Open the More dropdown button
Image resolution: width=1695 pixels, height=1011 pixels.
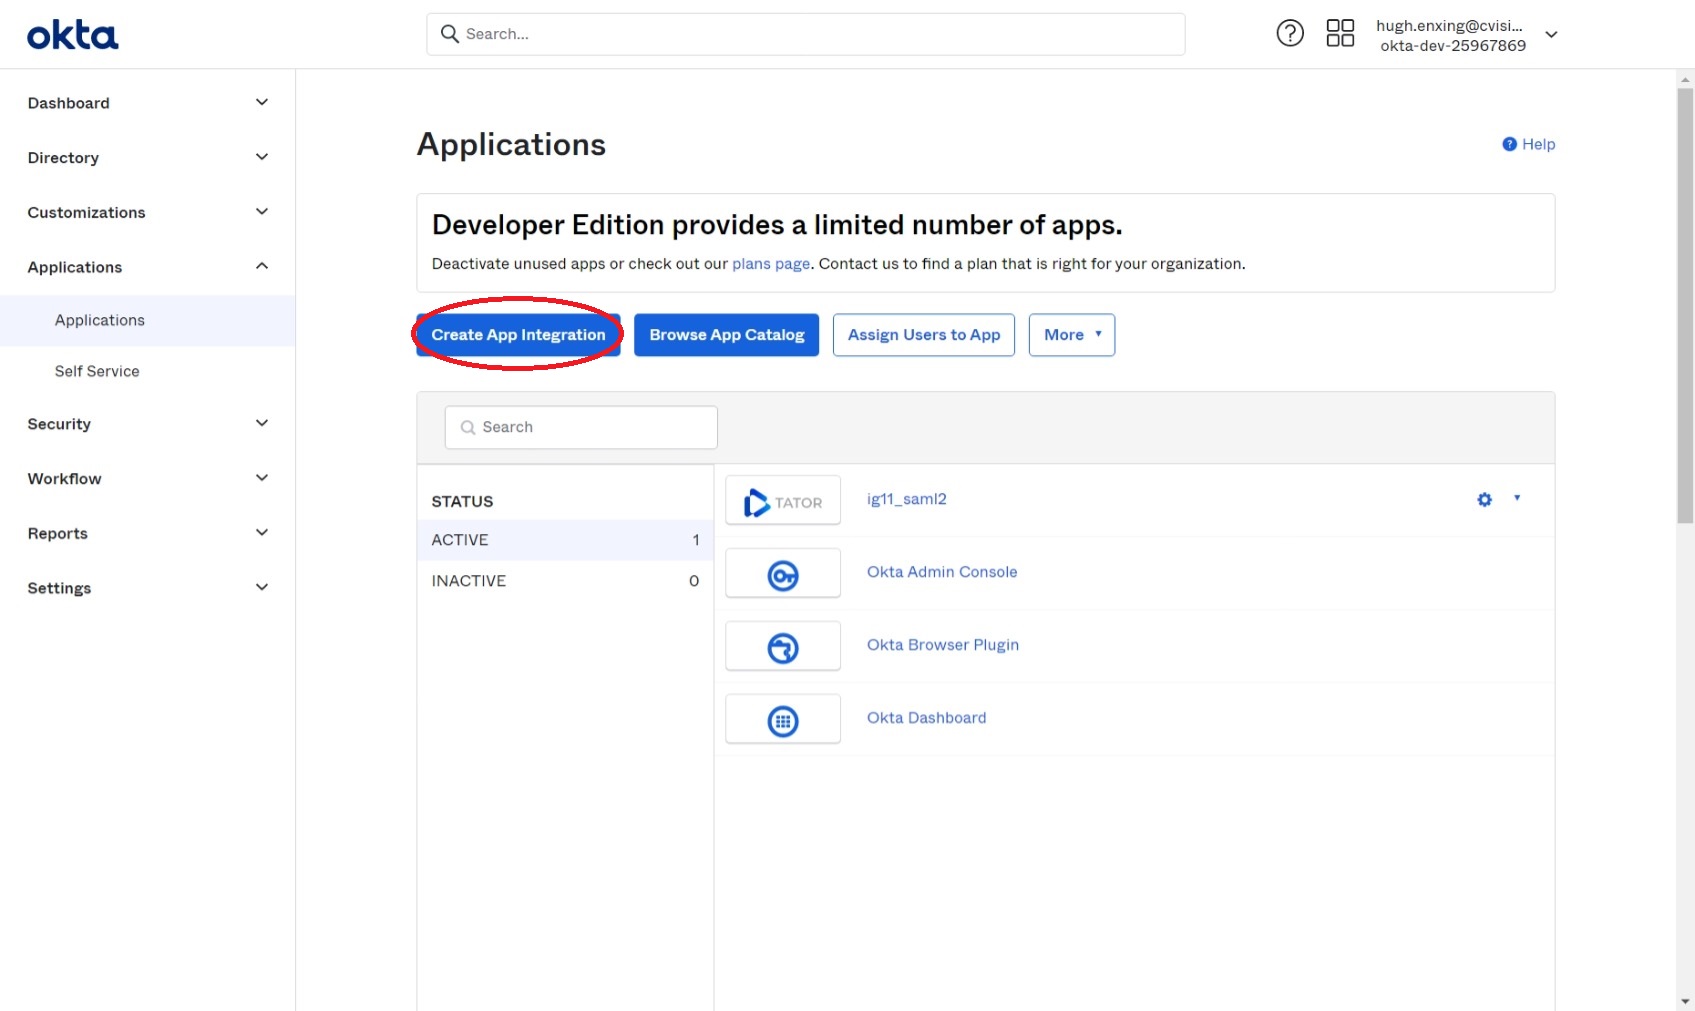coord(1071,335)
